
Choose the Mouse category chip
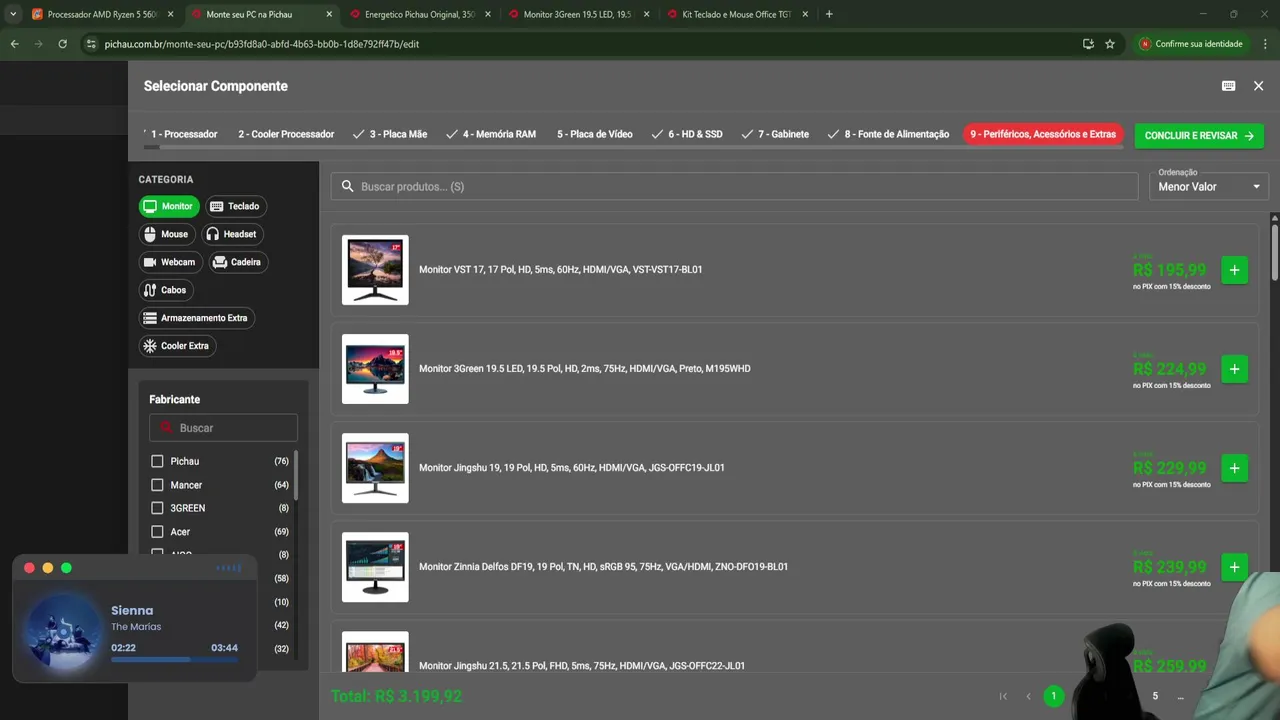(166, 234)
